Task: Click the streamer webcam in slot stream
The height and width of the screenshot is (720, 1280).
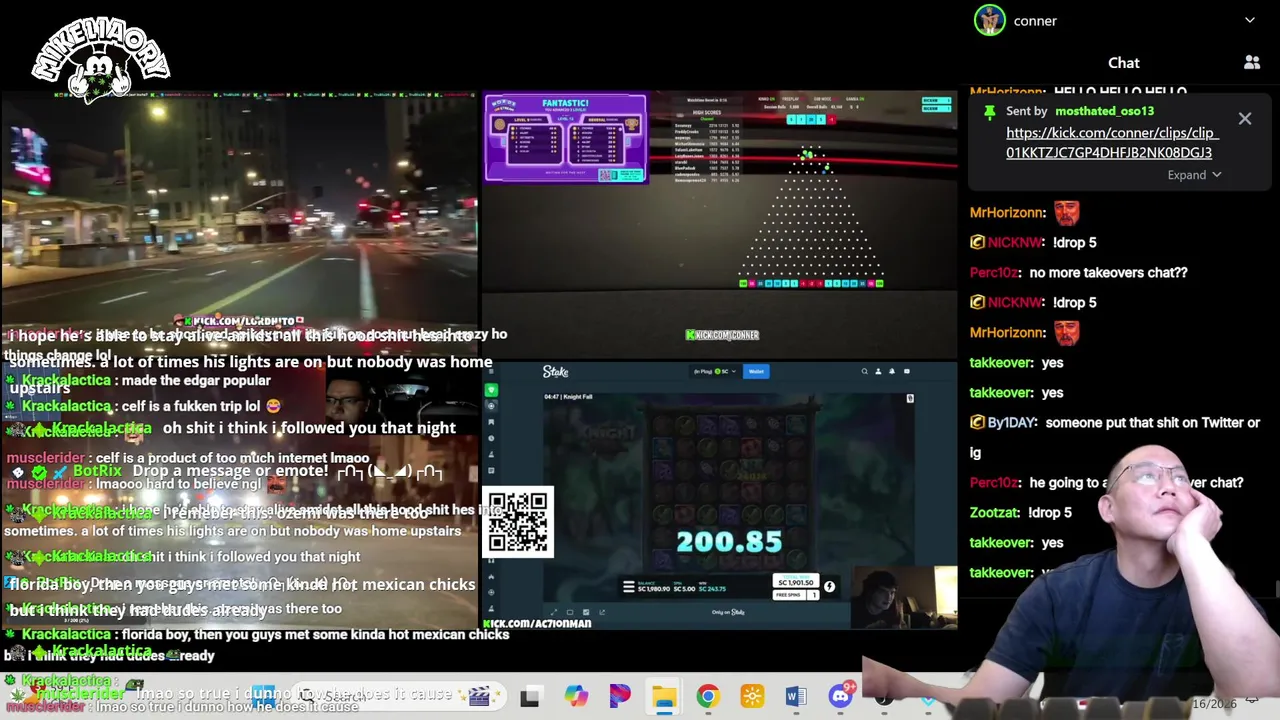Action: click(x=903, y=598)
